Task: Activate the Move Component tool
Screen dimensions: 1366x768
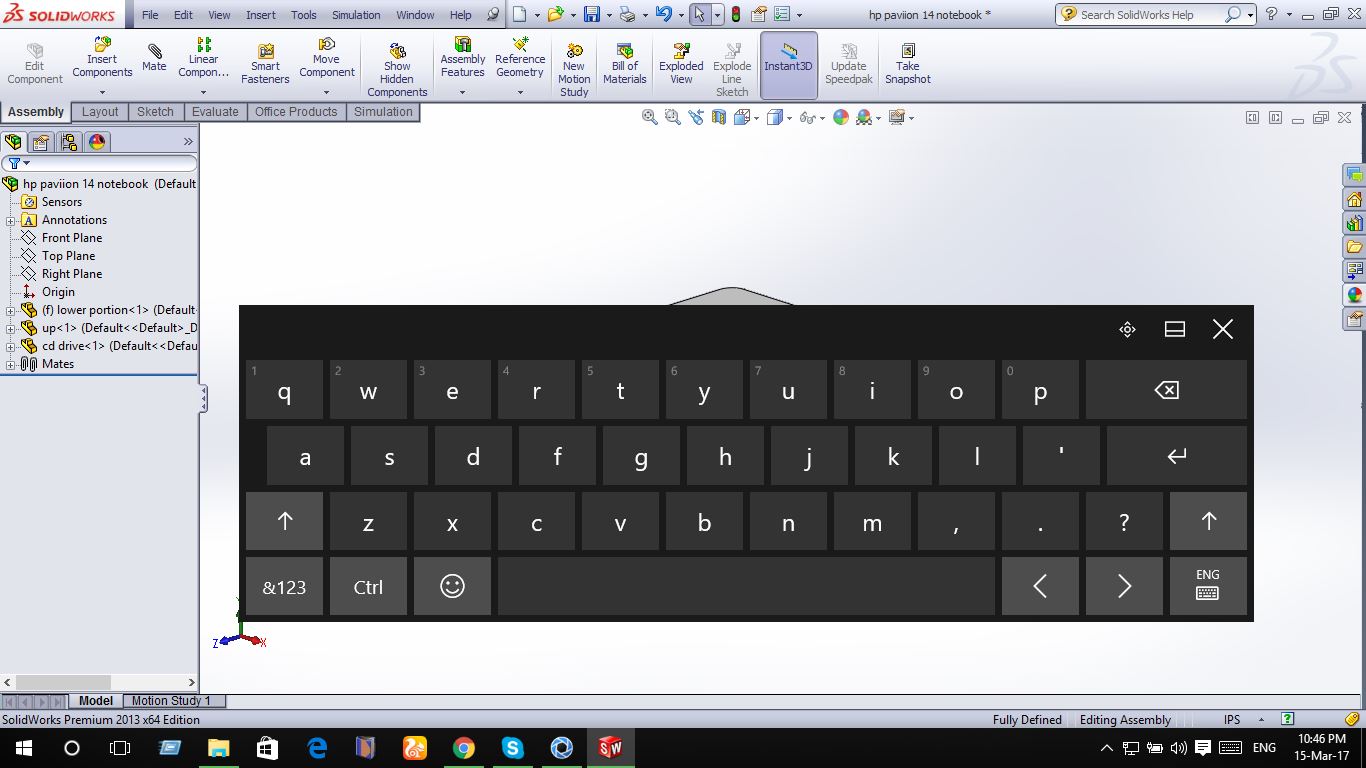Action: click(327, 58)
